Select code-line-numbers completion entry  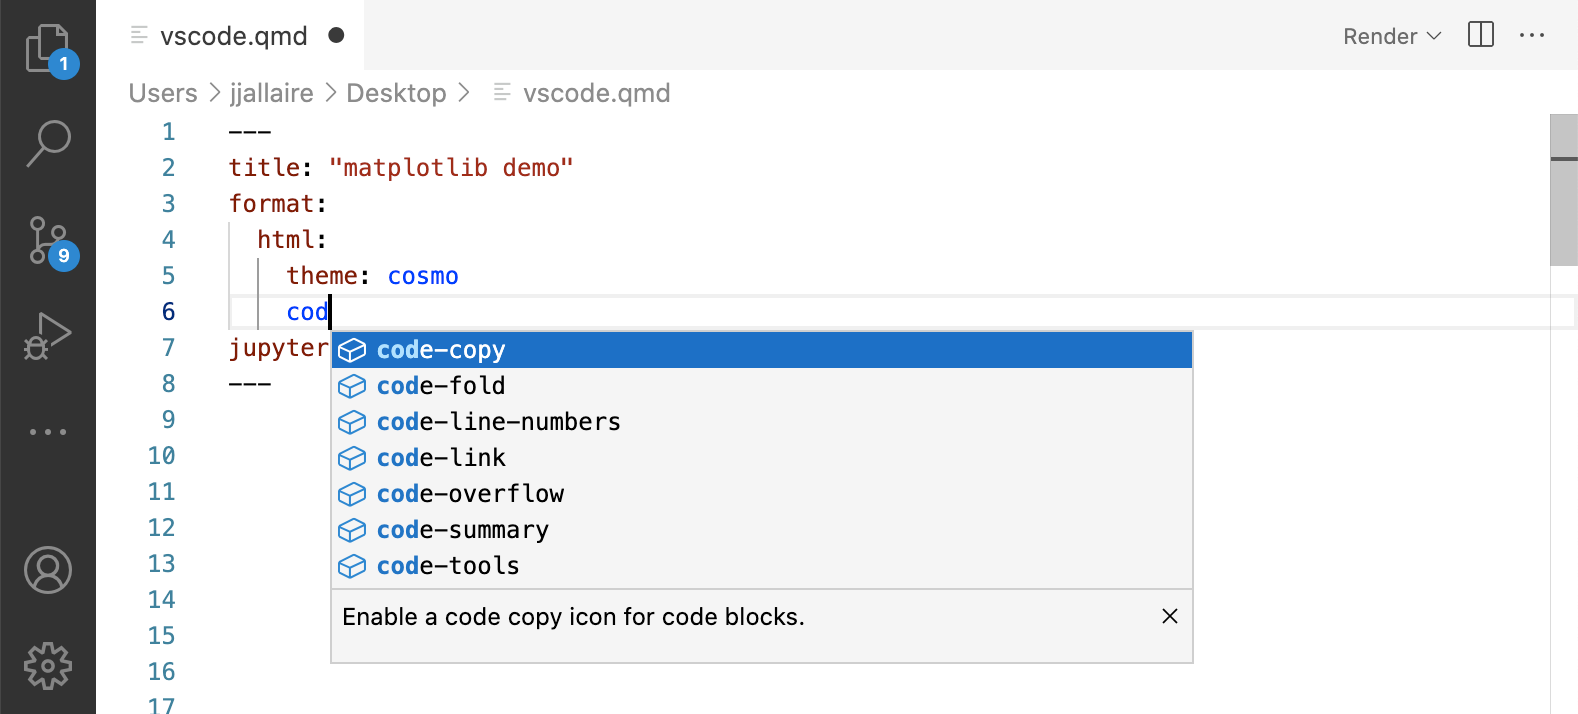point(497,421)
